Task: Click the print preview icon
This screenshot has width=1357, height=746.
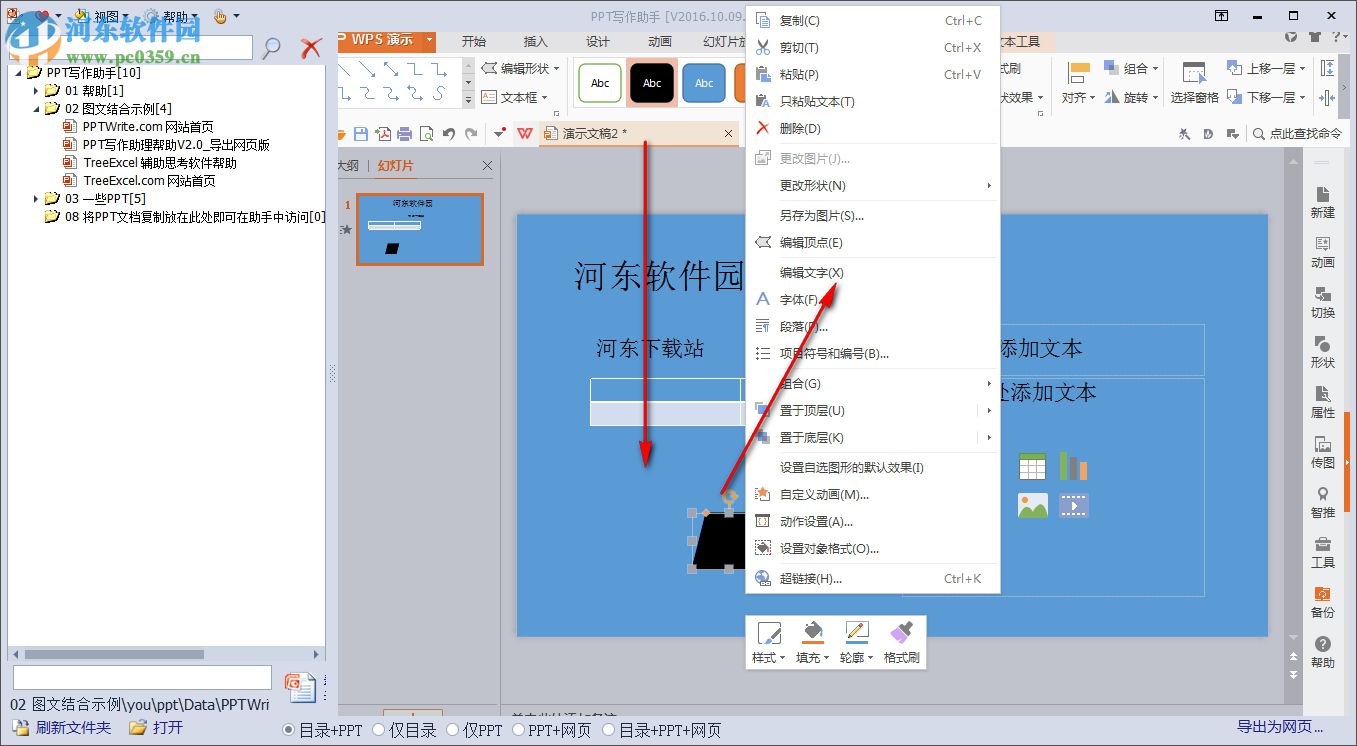Action: [426, 134]
